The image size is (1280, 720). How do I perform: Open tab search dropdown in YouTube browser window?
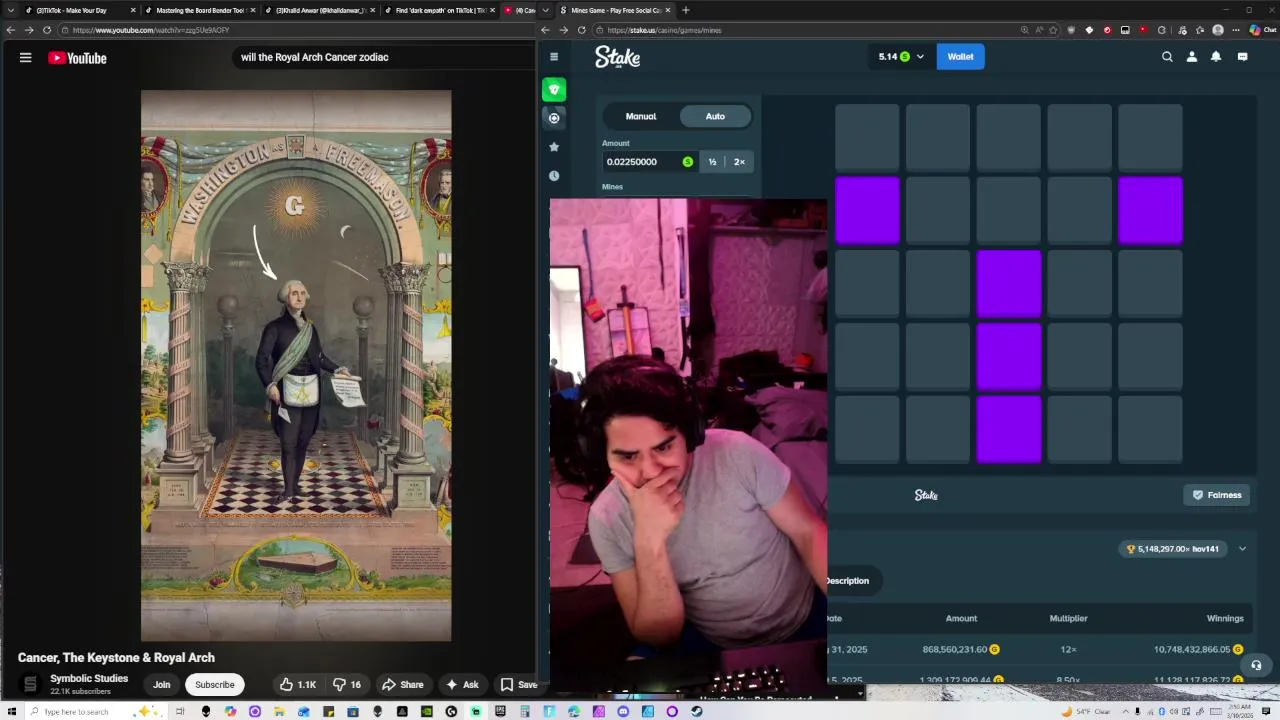[11, 10]
